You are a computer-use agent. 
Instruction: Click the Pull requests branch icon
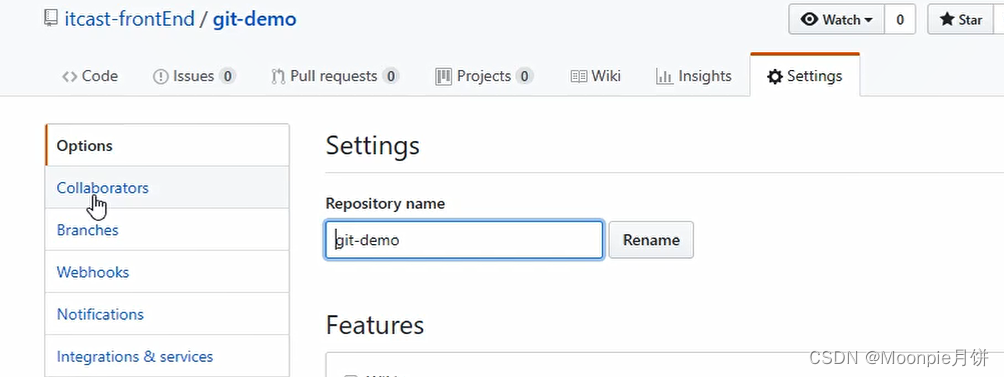[278, 77]
